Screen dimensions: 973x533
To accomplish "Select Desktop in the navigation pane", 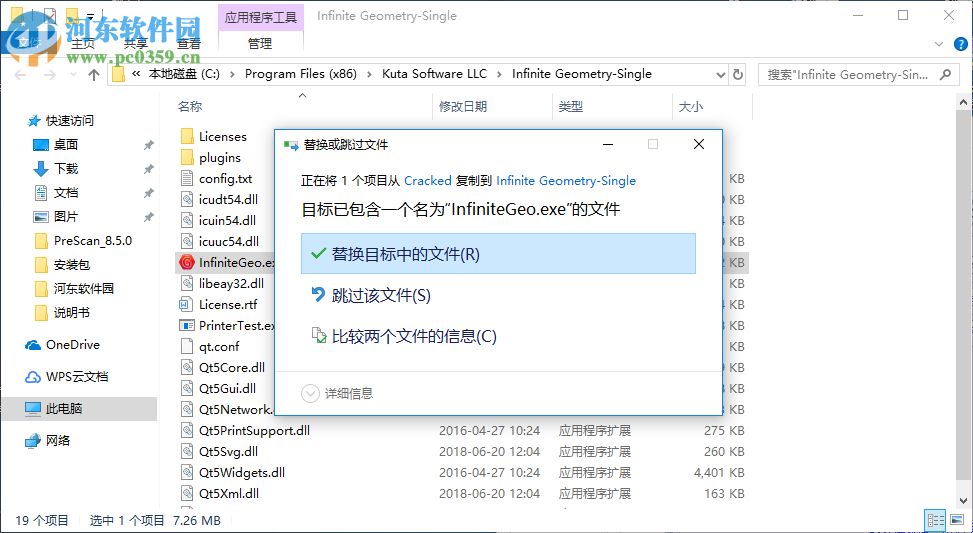I will [66, 145].
